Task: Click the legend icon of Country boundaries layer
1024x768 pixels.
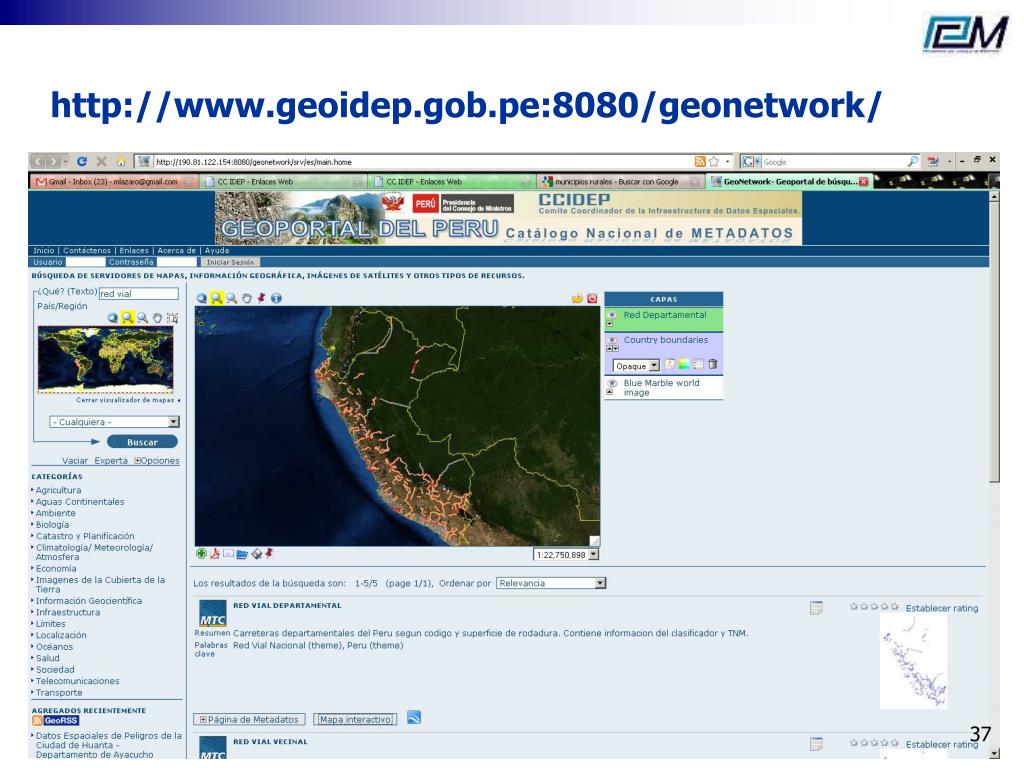Action: [x=698, y=364]
